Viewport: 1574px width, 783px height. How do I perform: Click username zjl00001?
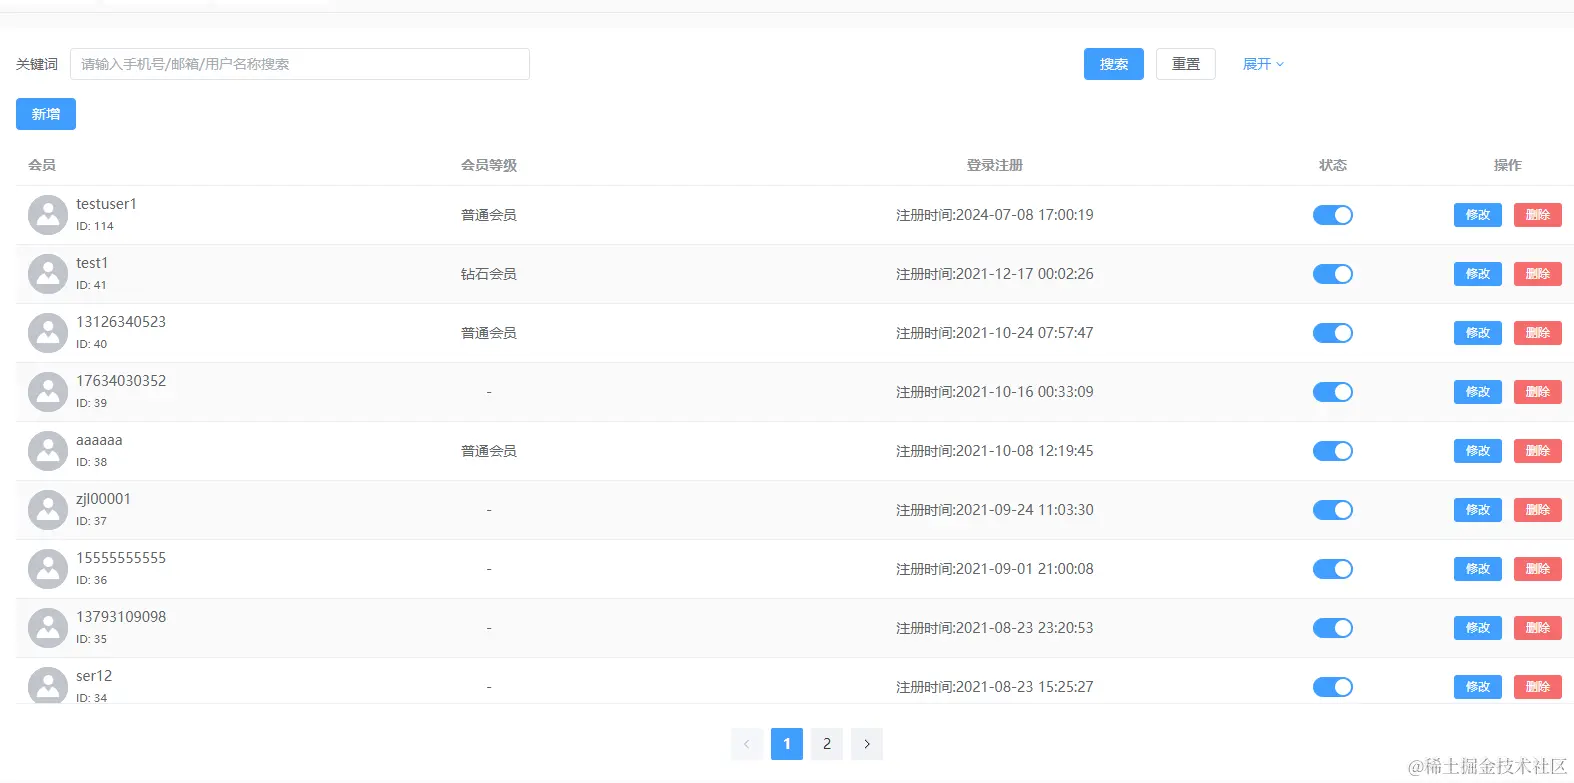tap(103, 499)
